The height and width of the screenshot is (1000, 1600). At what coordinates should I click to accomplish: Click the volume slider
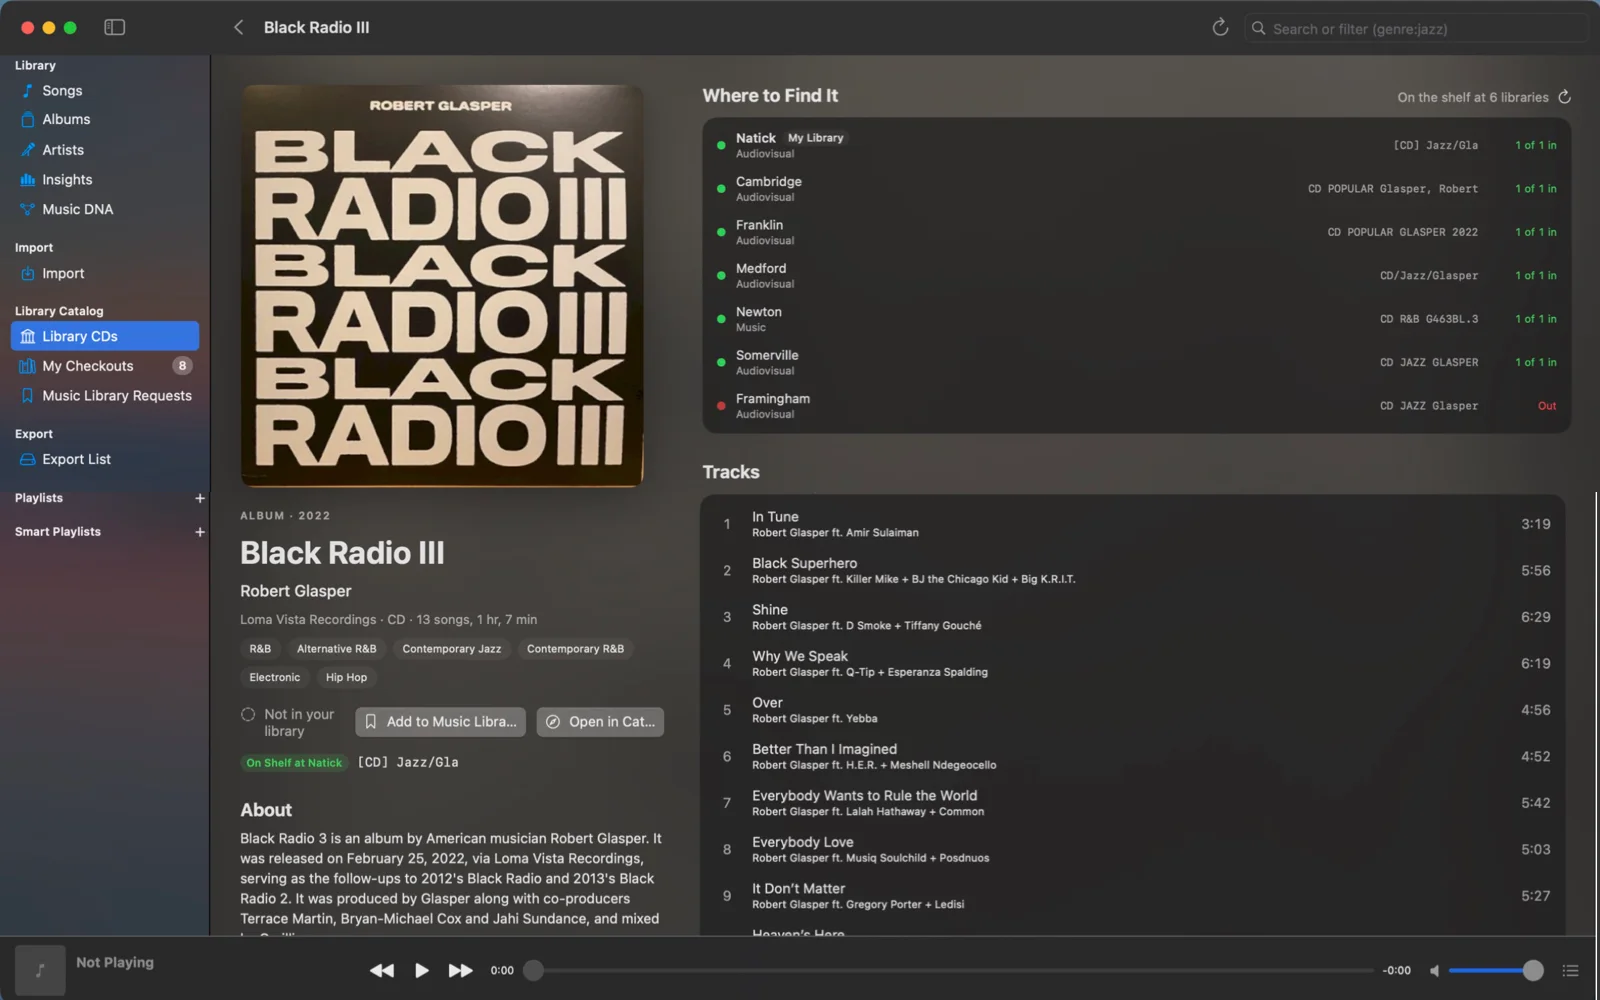[1495, 970]
